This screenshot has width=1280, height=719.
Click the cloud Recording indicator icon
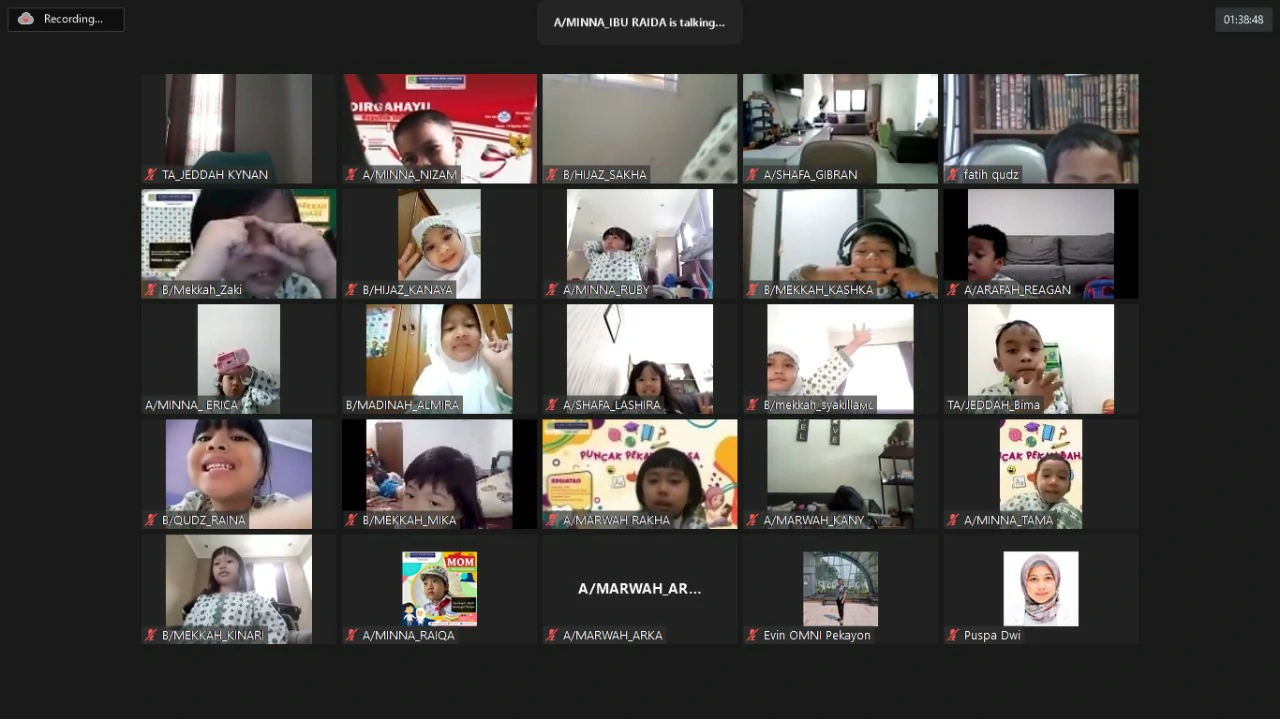click(x=26, y=19)
